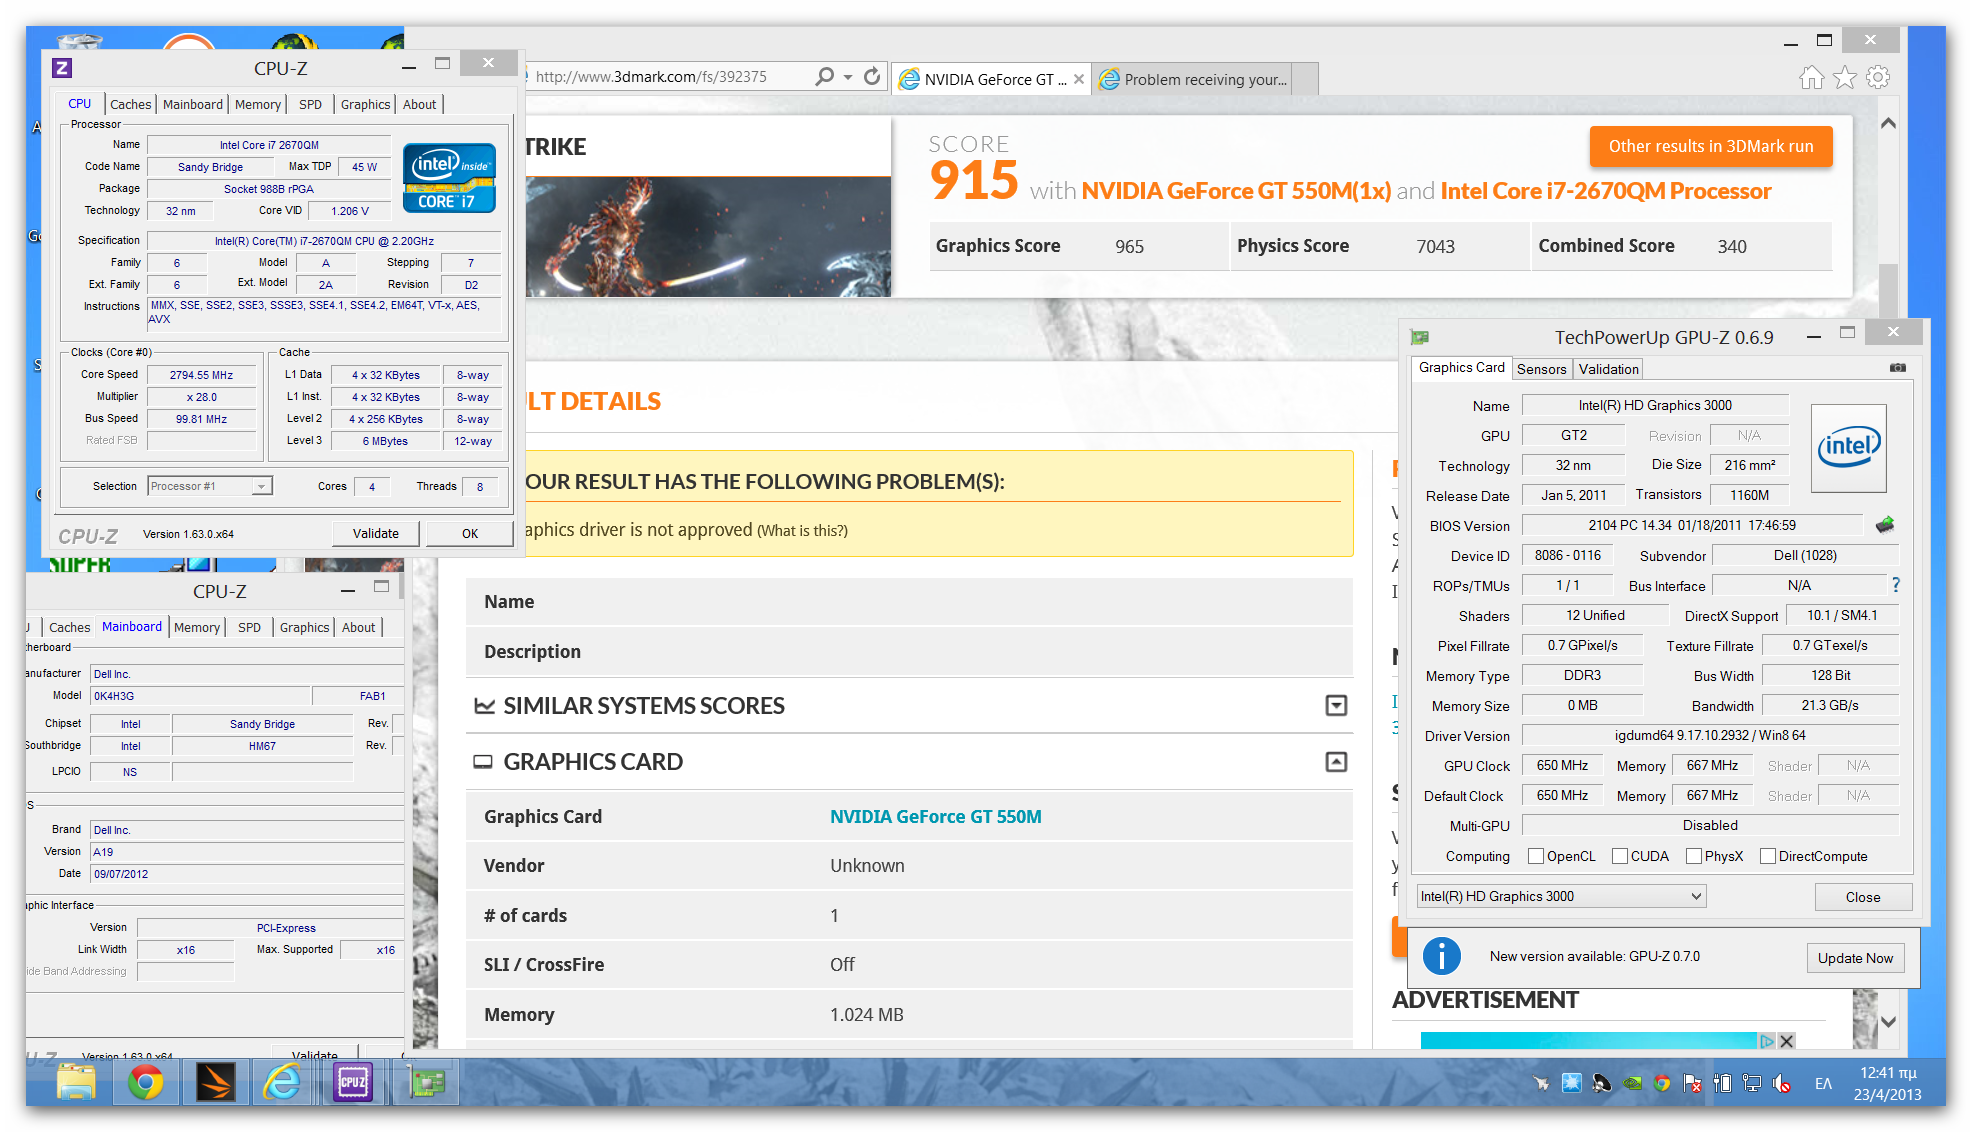This screenshot has width=1972, height=1132.
Task: Click the blue info icon in the GPU-Z update notice
Action: point(1441,956)
